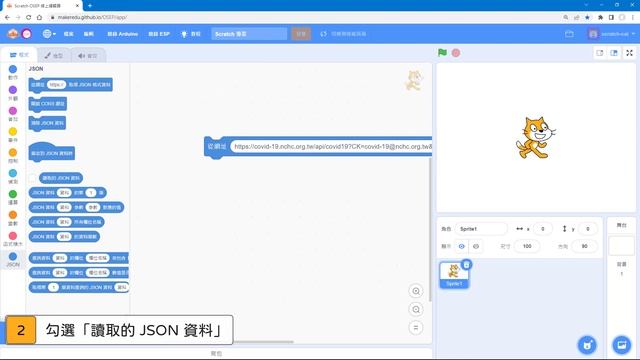640x360 pixels.
Task: Click the red stop button
Action: (x=456, y=53)
